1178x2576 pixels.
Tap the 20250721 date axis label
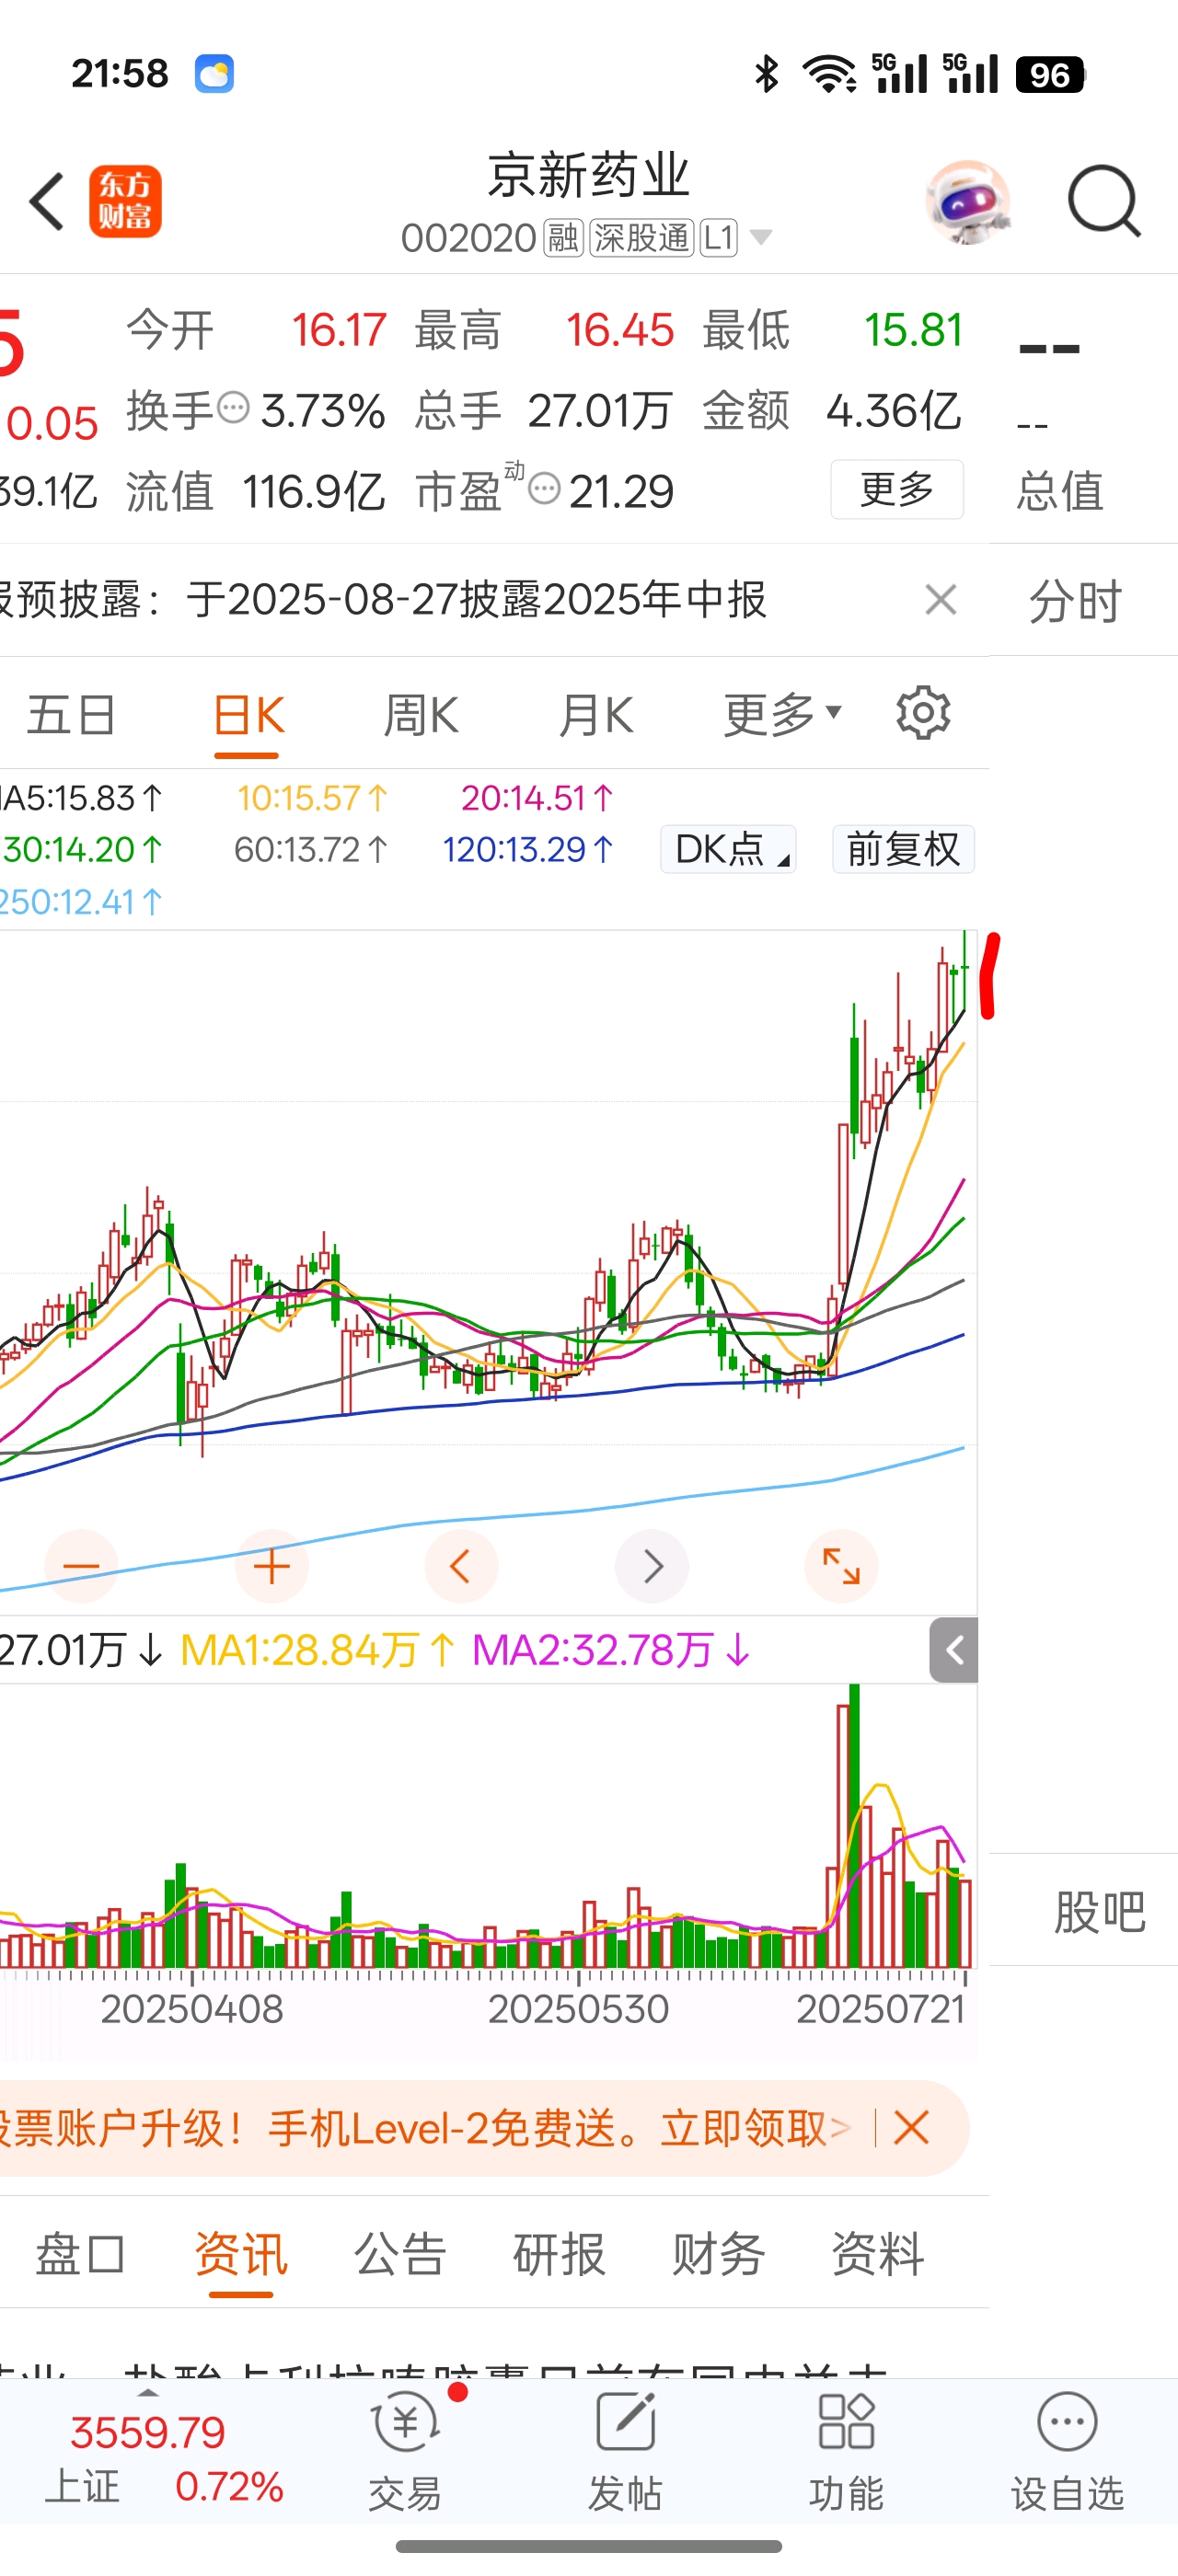(x=880, y=2008)
